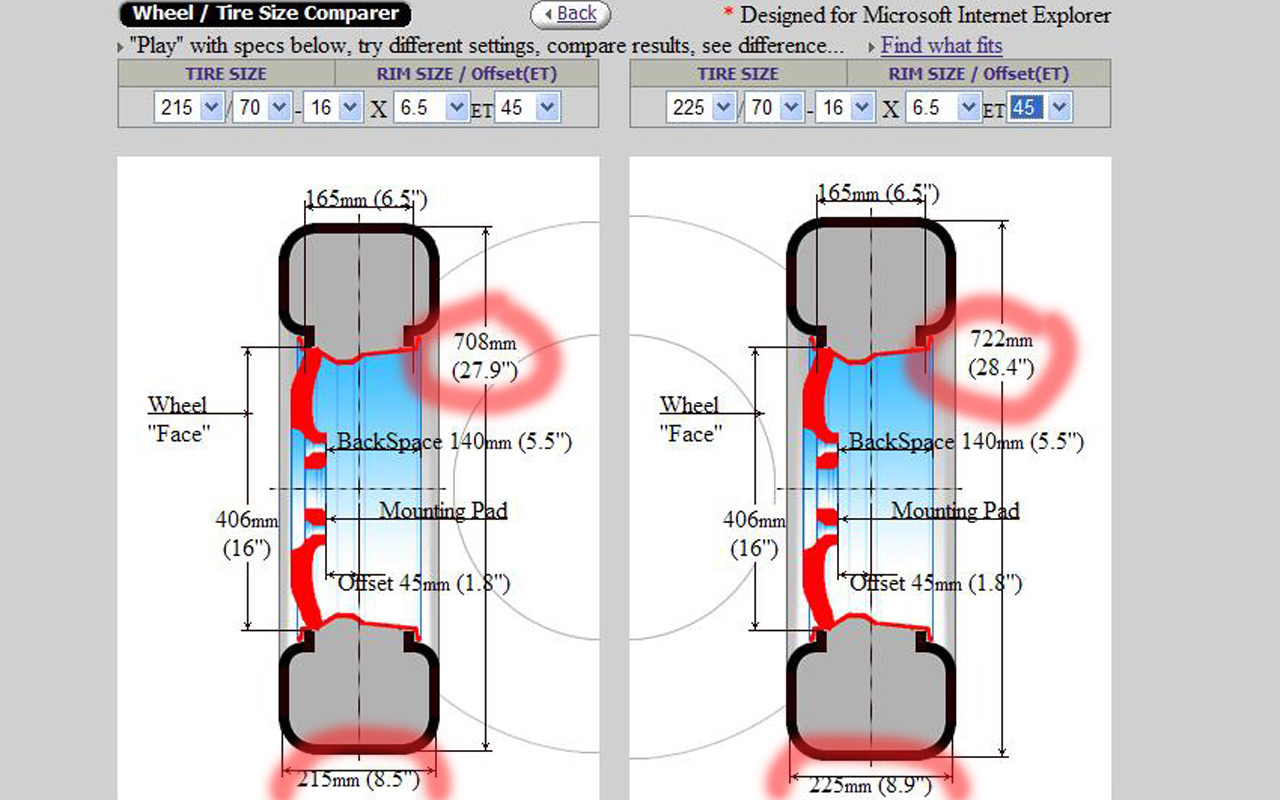1280x800 pixels.
Task: Click the right wheel diagram's 722mm diameter label
Action: pyautogui.click(x=1001, y=354)
